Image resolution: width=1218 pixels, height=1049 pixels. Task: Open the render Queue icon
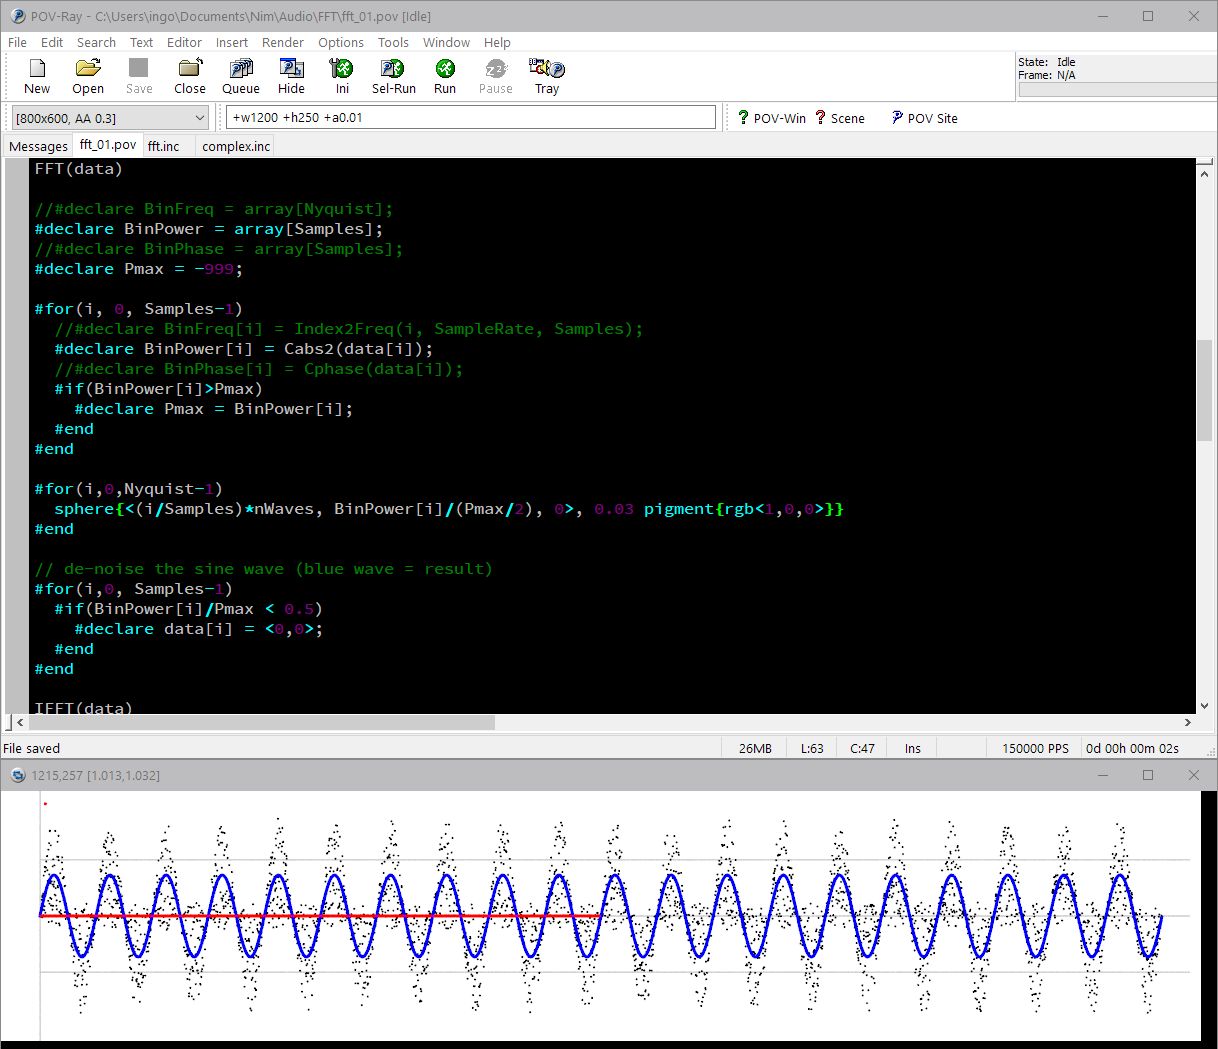tap(240, 76)
